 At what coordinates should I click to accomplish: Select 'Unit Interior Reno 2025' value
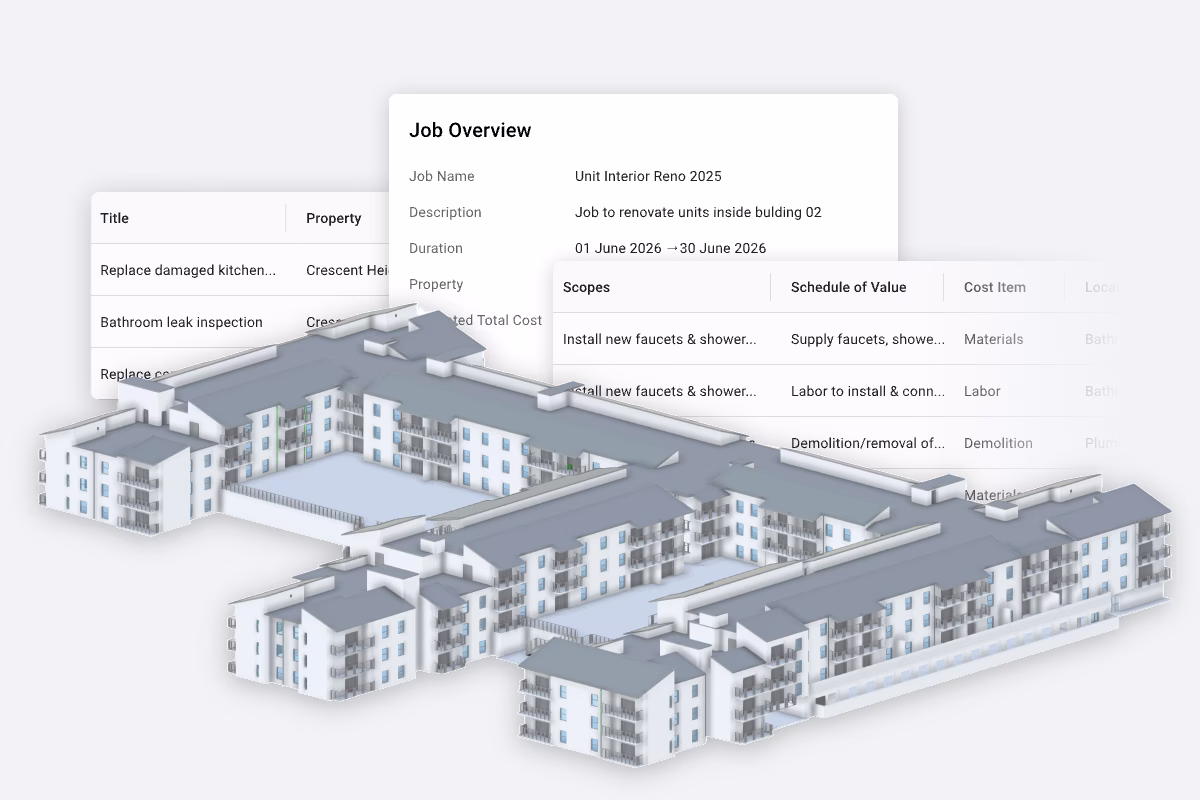tap(648, 176)
